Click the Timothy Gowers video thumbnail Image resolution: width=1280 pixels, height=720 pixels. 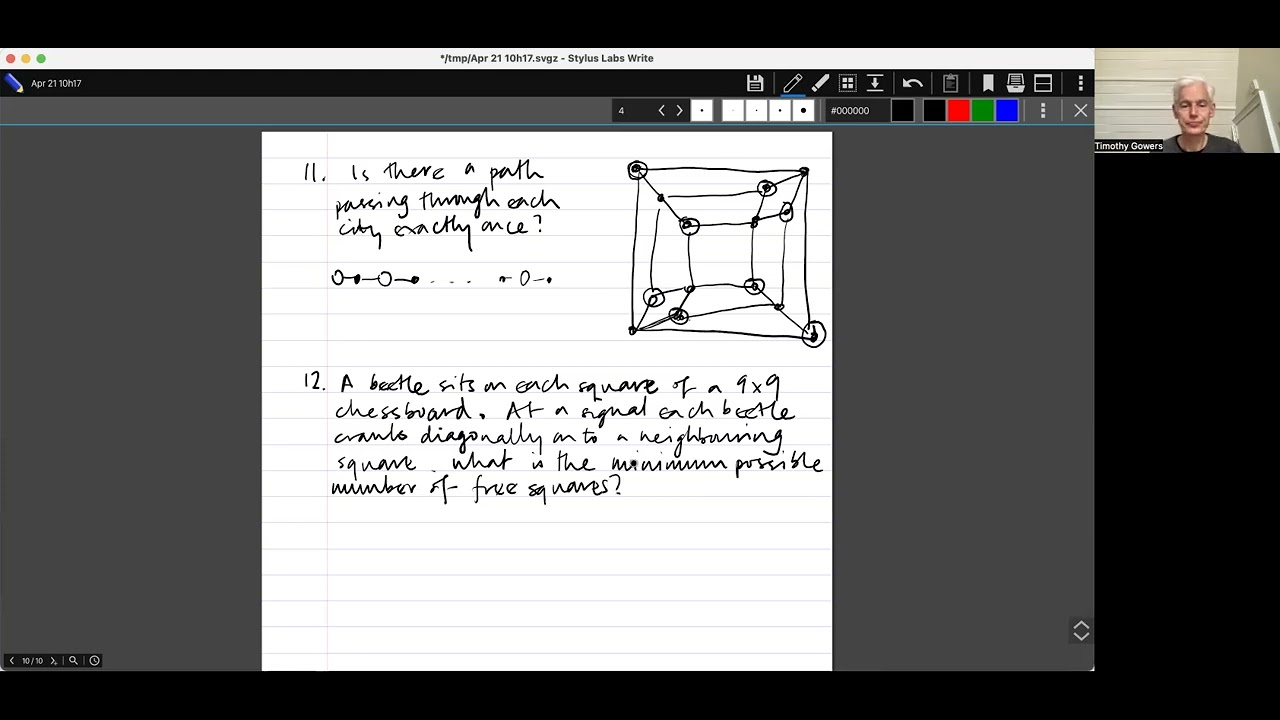click(1187, 101)
